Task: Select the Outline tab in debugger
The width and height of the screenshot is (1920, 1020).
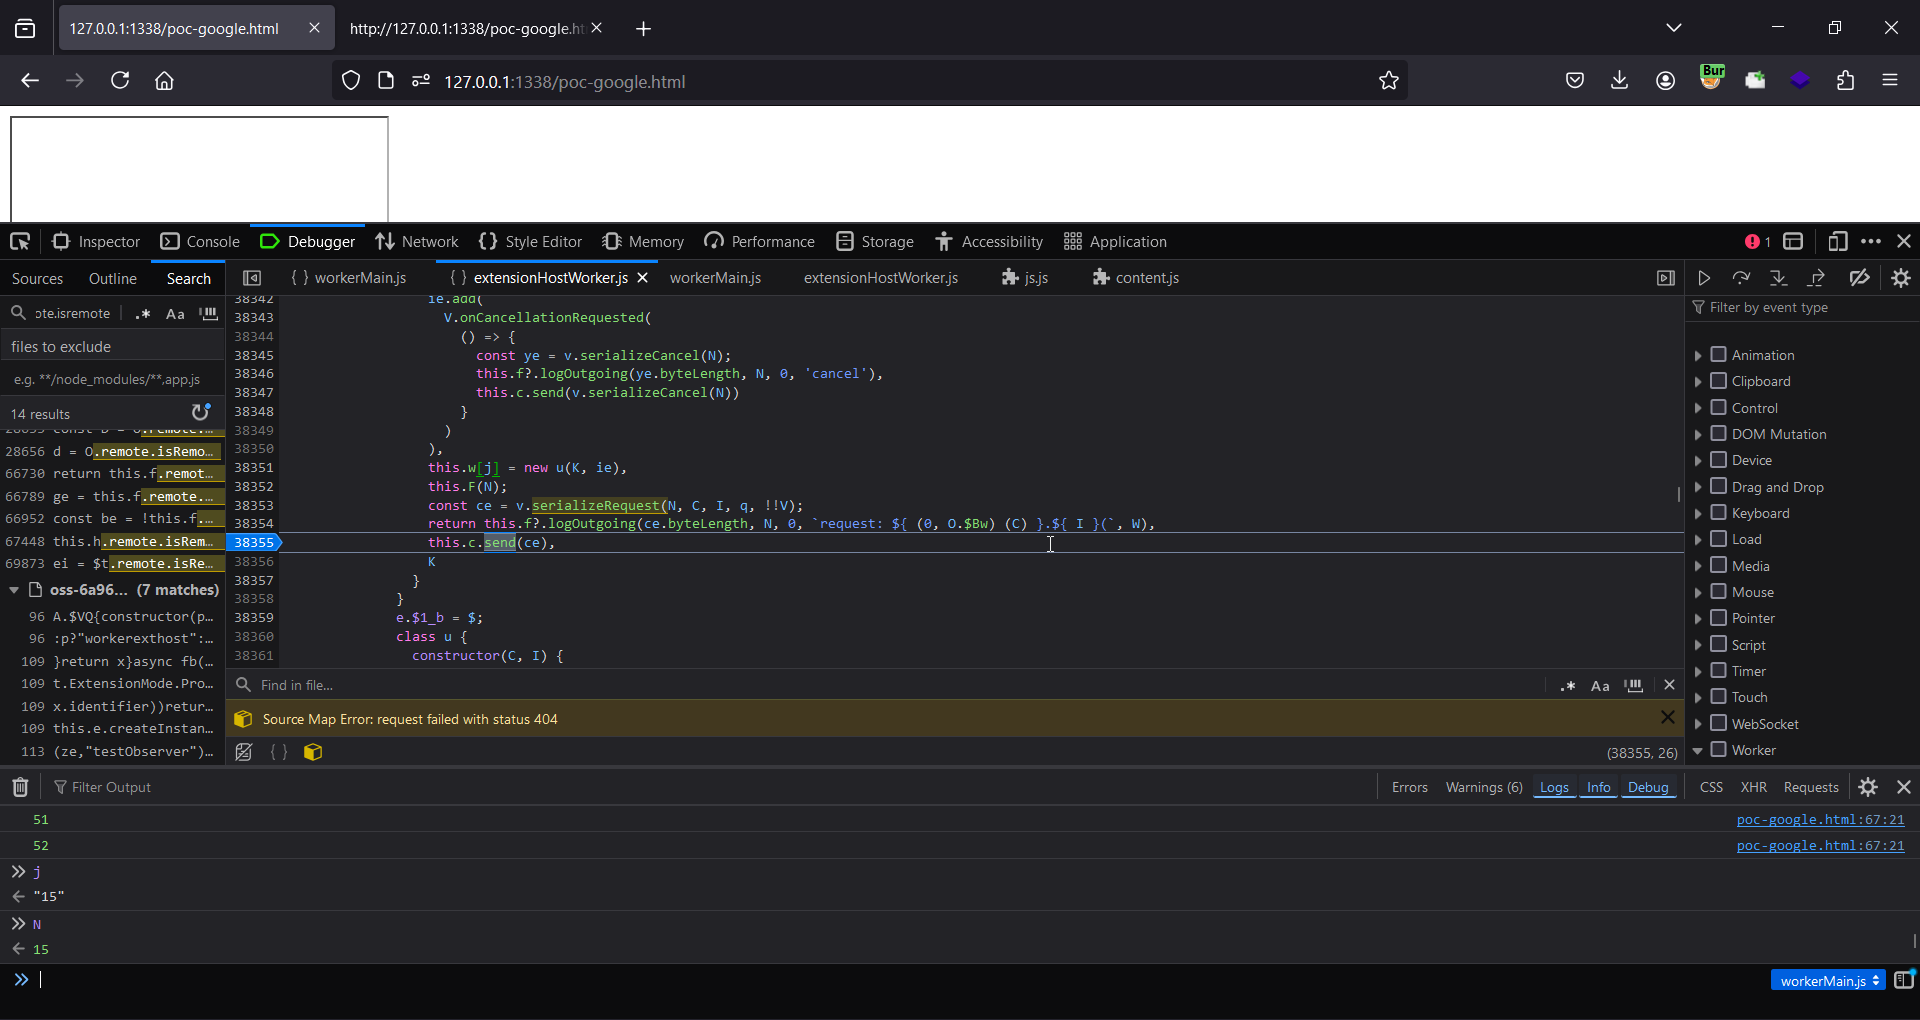Action: (112, 278)
